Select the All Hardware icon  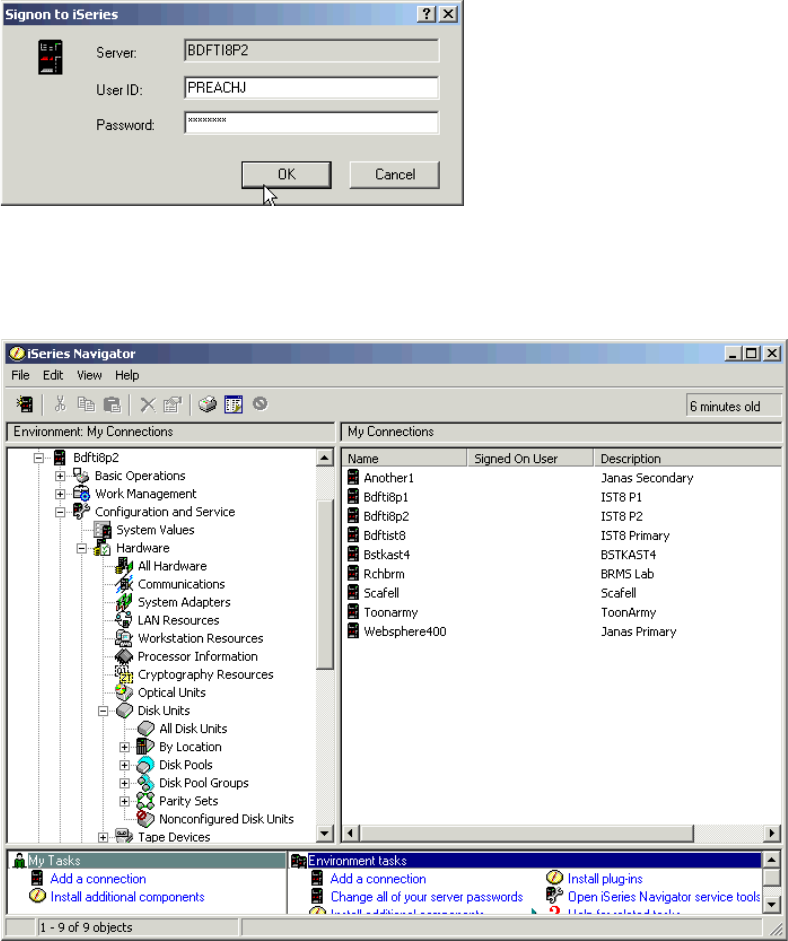(124, 566)
